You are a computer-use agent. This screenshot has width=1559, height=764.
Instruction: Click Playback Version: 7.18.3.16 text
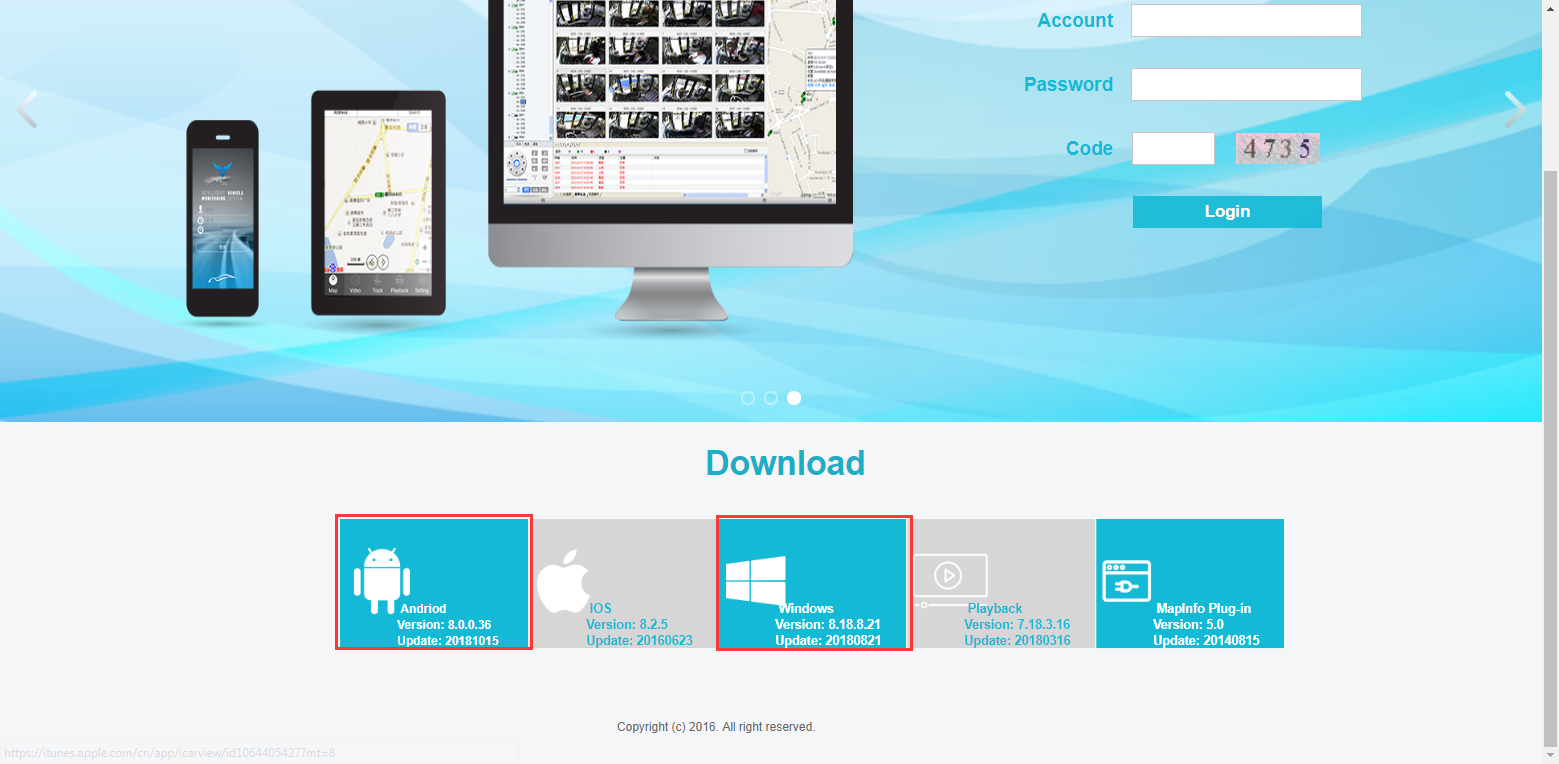[1017, 624]
